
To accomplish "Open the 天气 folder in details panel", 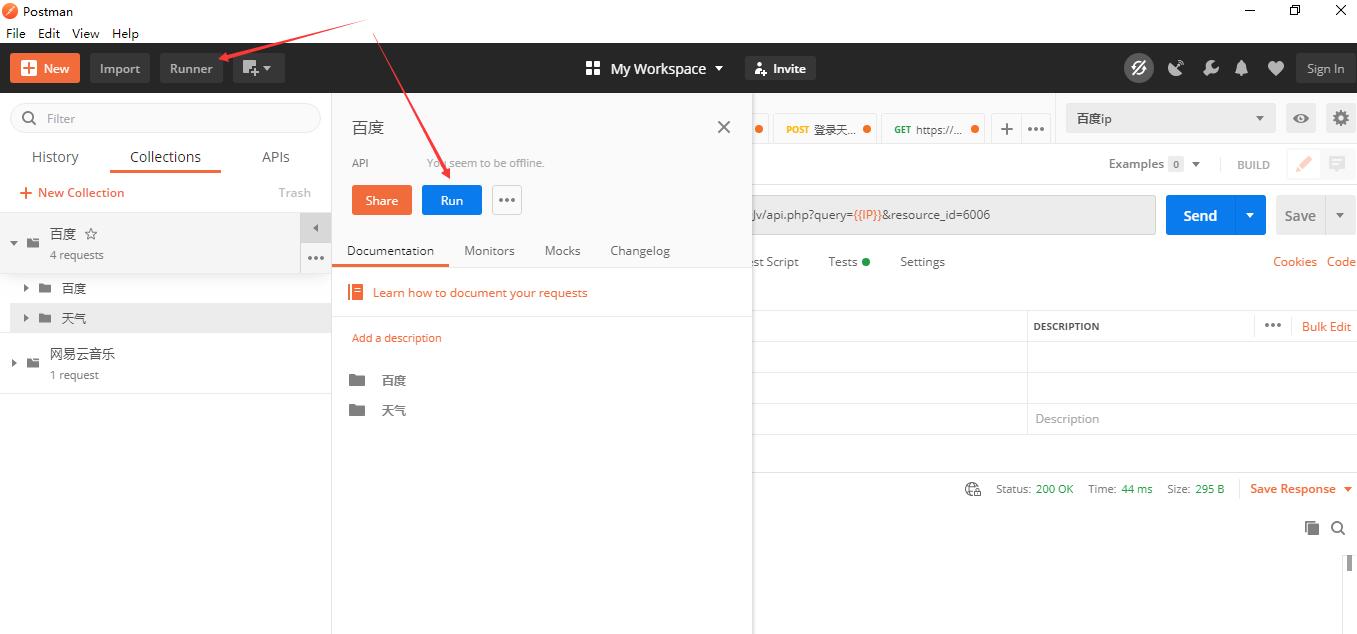I will pyautogui.click(x=394, y=410).
